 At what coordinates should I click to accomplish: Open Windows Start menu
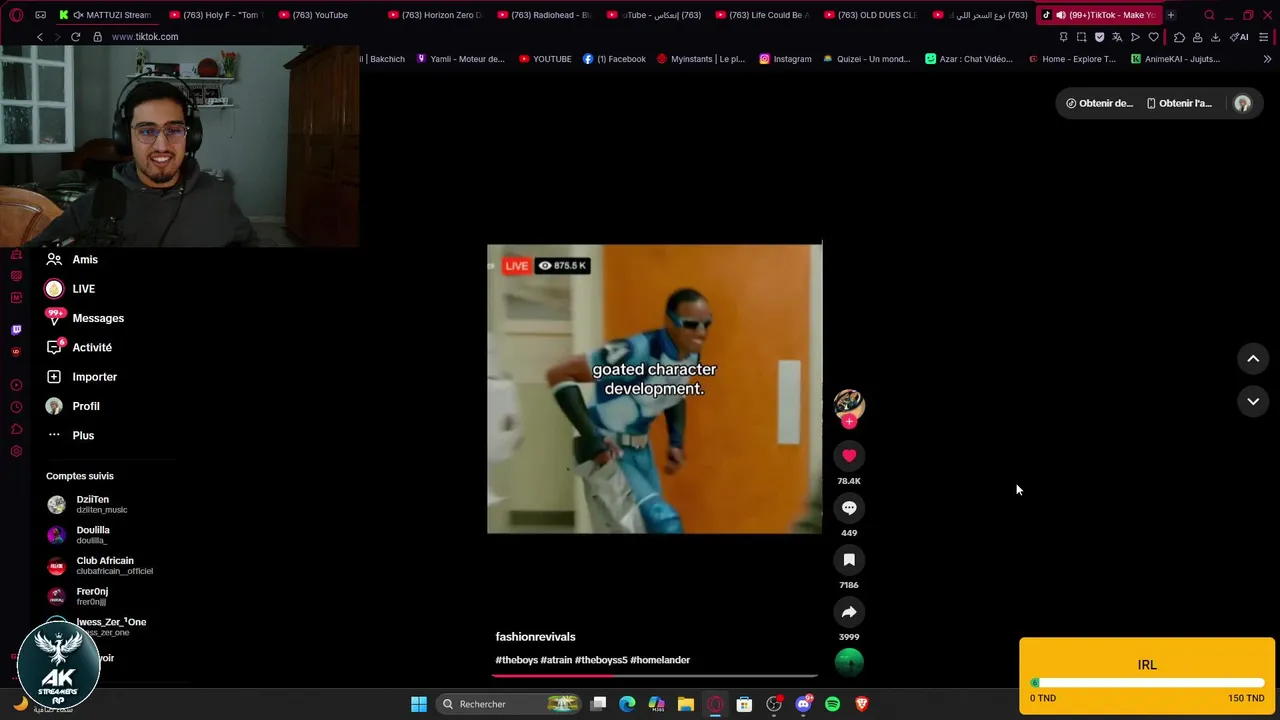click(x=419, y=704)
